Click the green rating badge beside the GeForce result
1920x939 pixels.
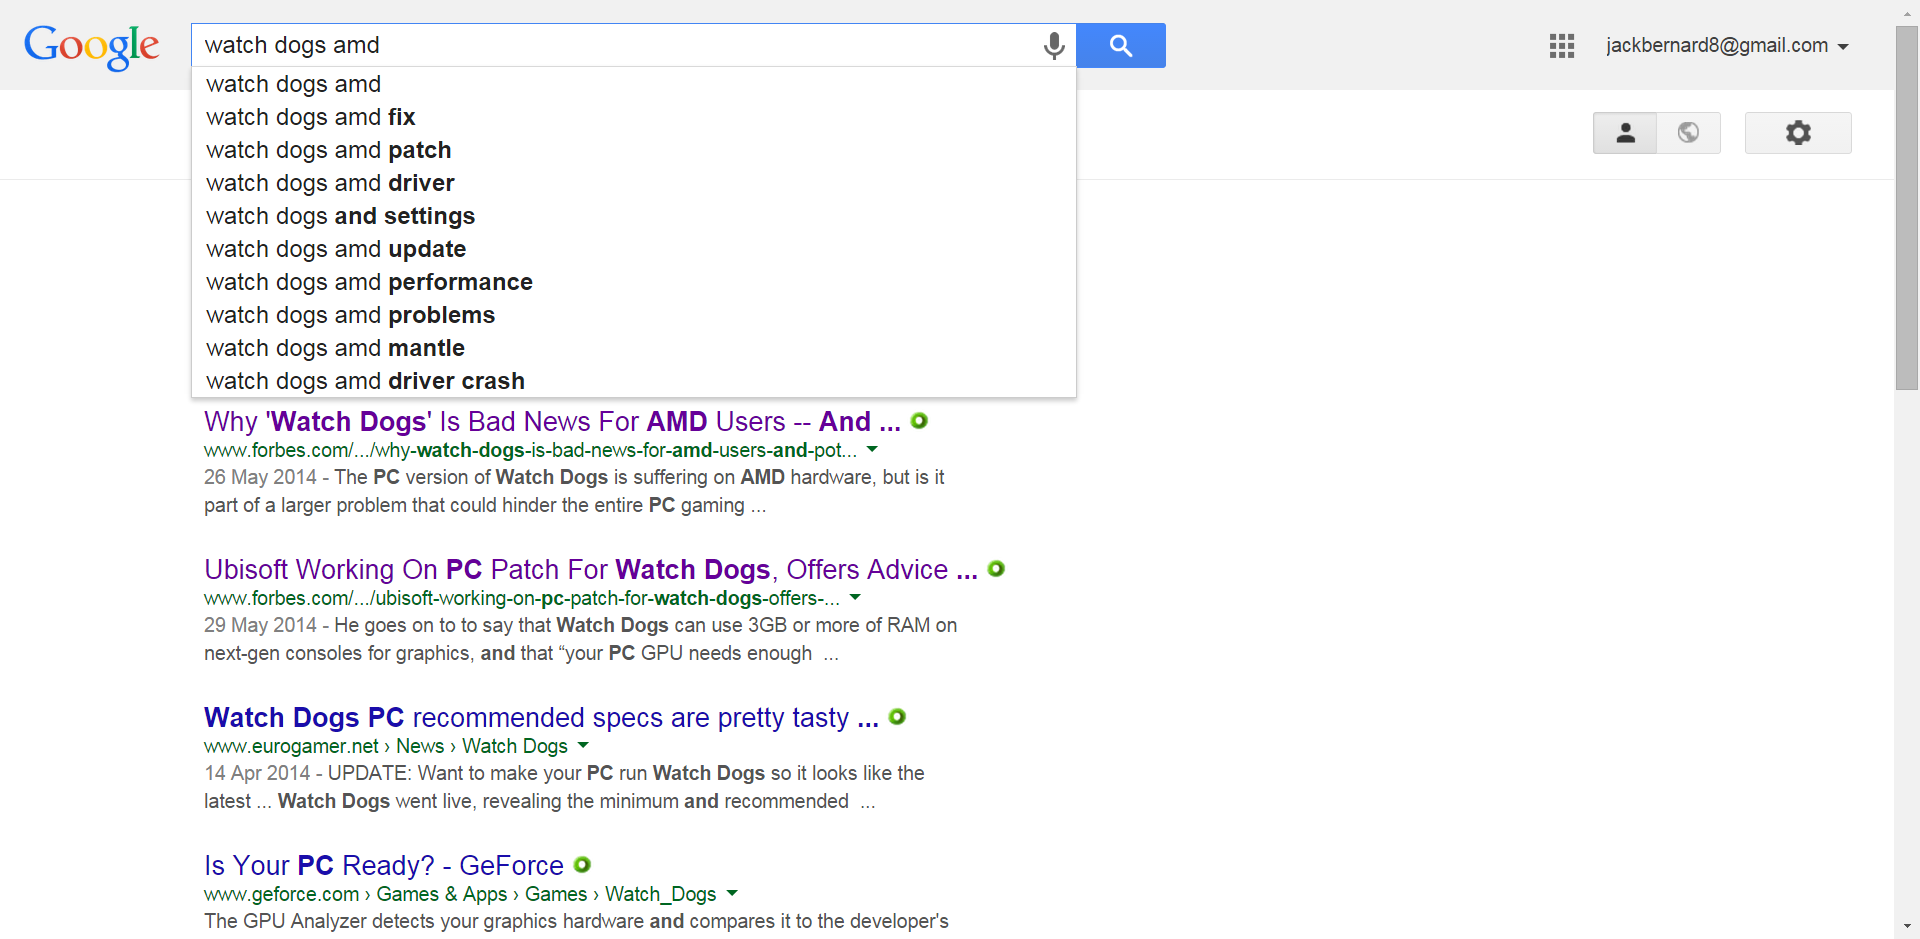[582, 865]
